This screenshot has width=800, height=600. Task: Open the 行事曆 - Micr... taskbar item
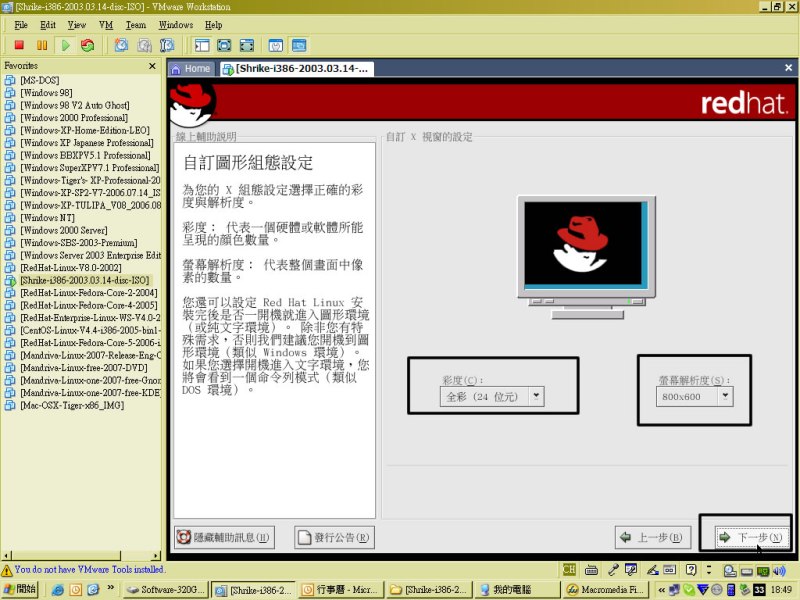tap(341, 589)
